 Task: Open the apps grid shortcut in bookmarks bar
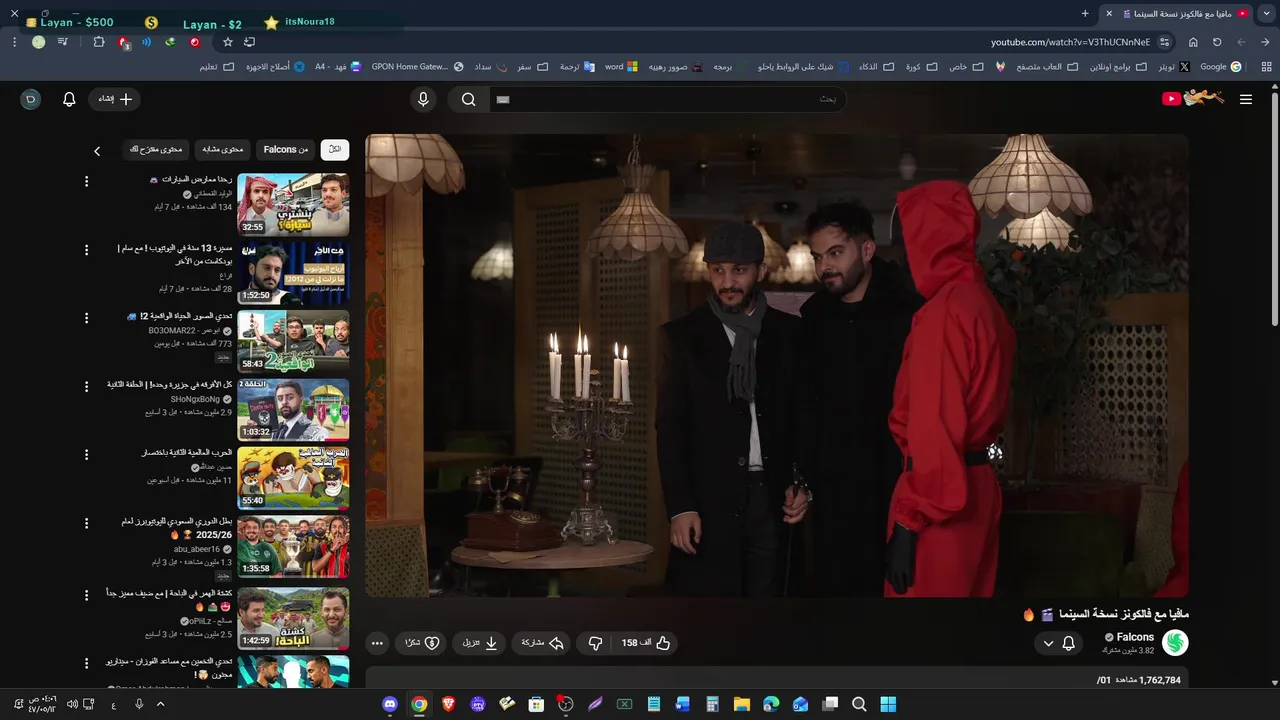click(1266, 67)
